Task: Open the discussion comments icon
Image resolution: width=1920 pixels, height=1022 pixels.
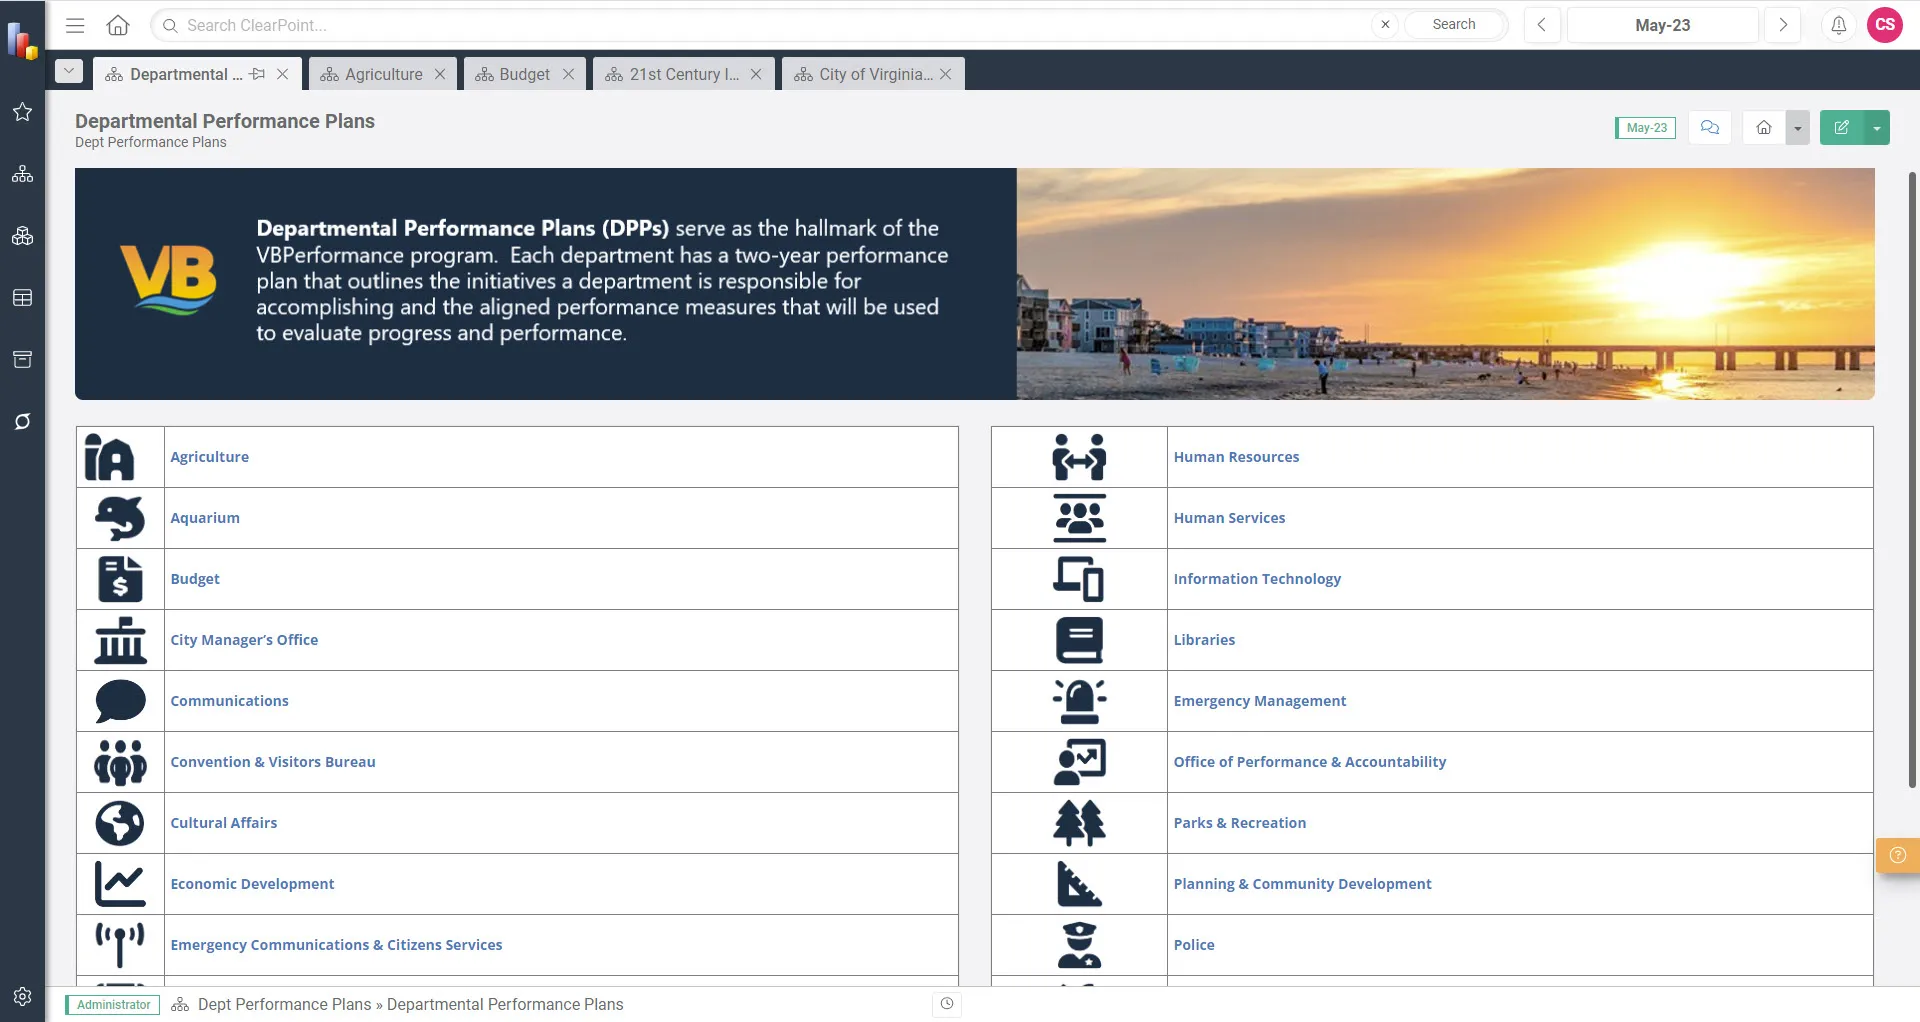Action: point(1710,128)
